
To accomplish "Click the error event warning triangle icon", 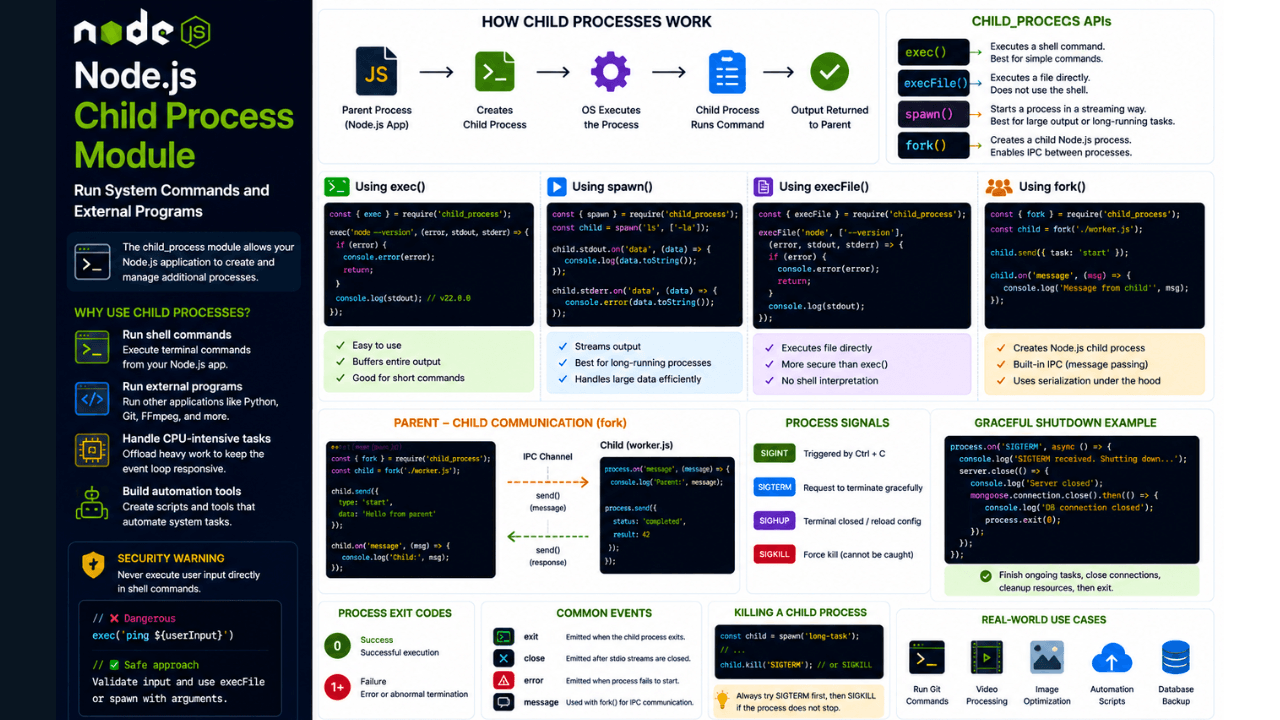I will point(504,680).
